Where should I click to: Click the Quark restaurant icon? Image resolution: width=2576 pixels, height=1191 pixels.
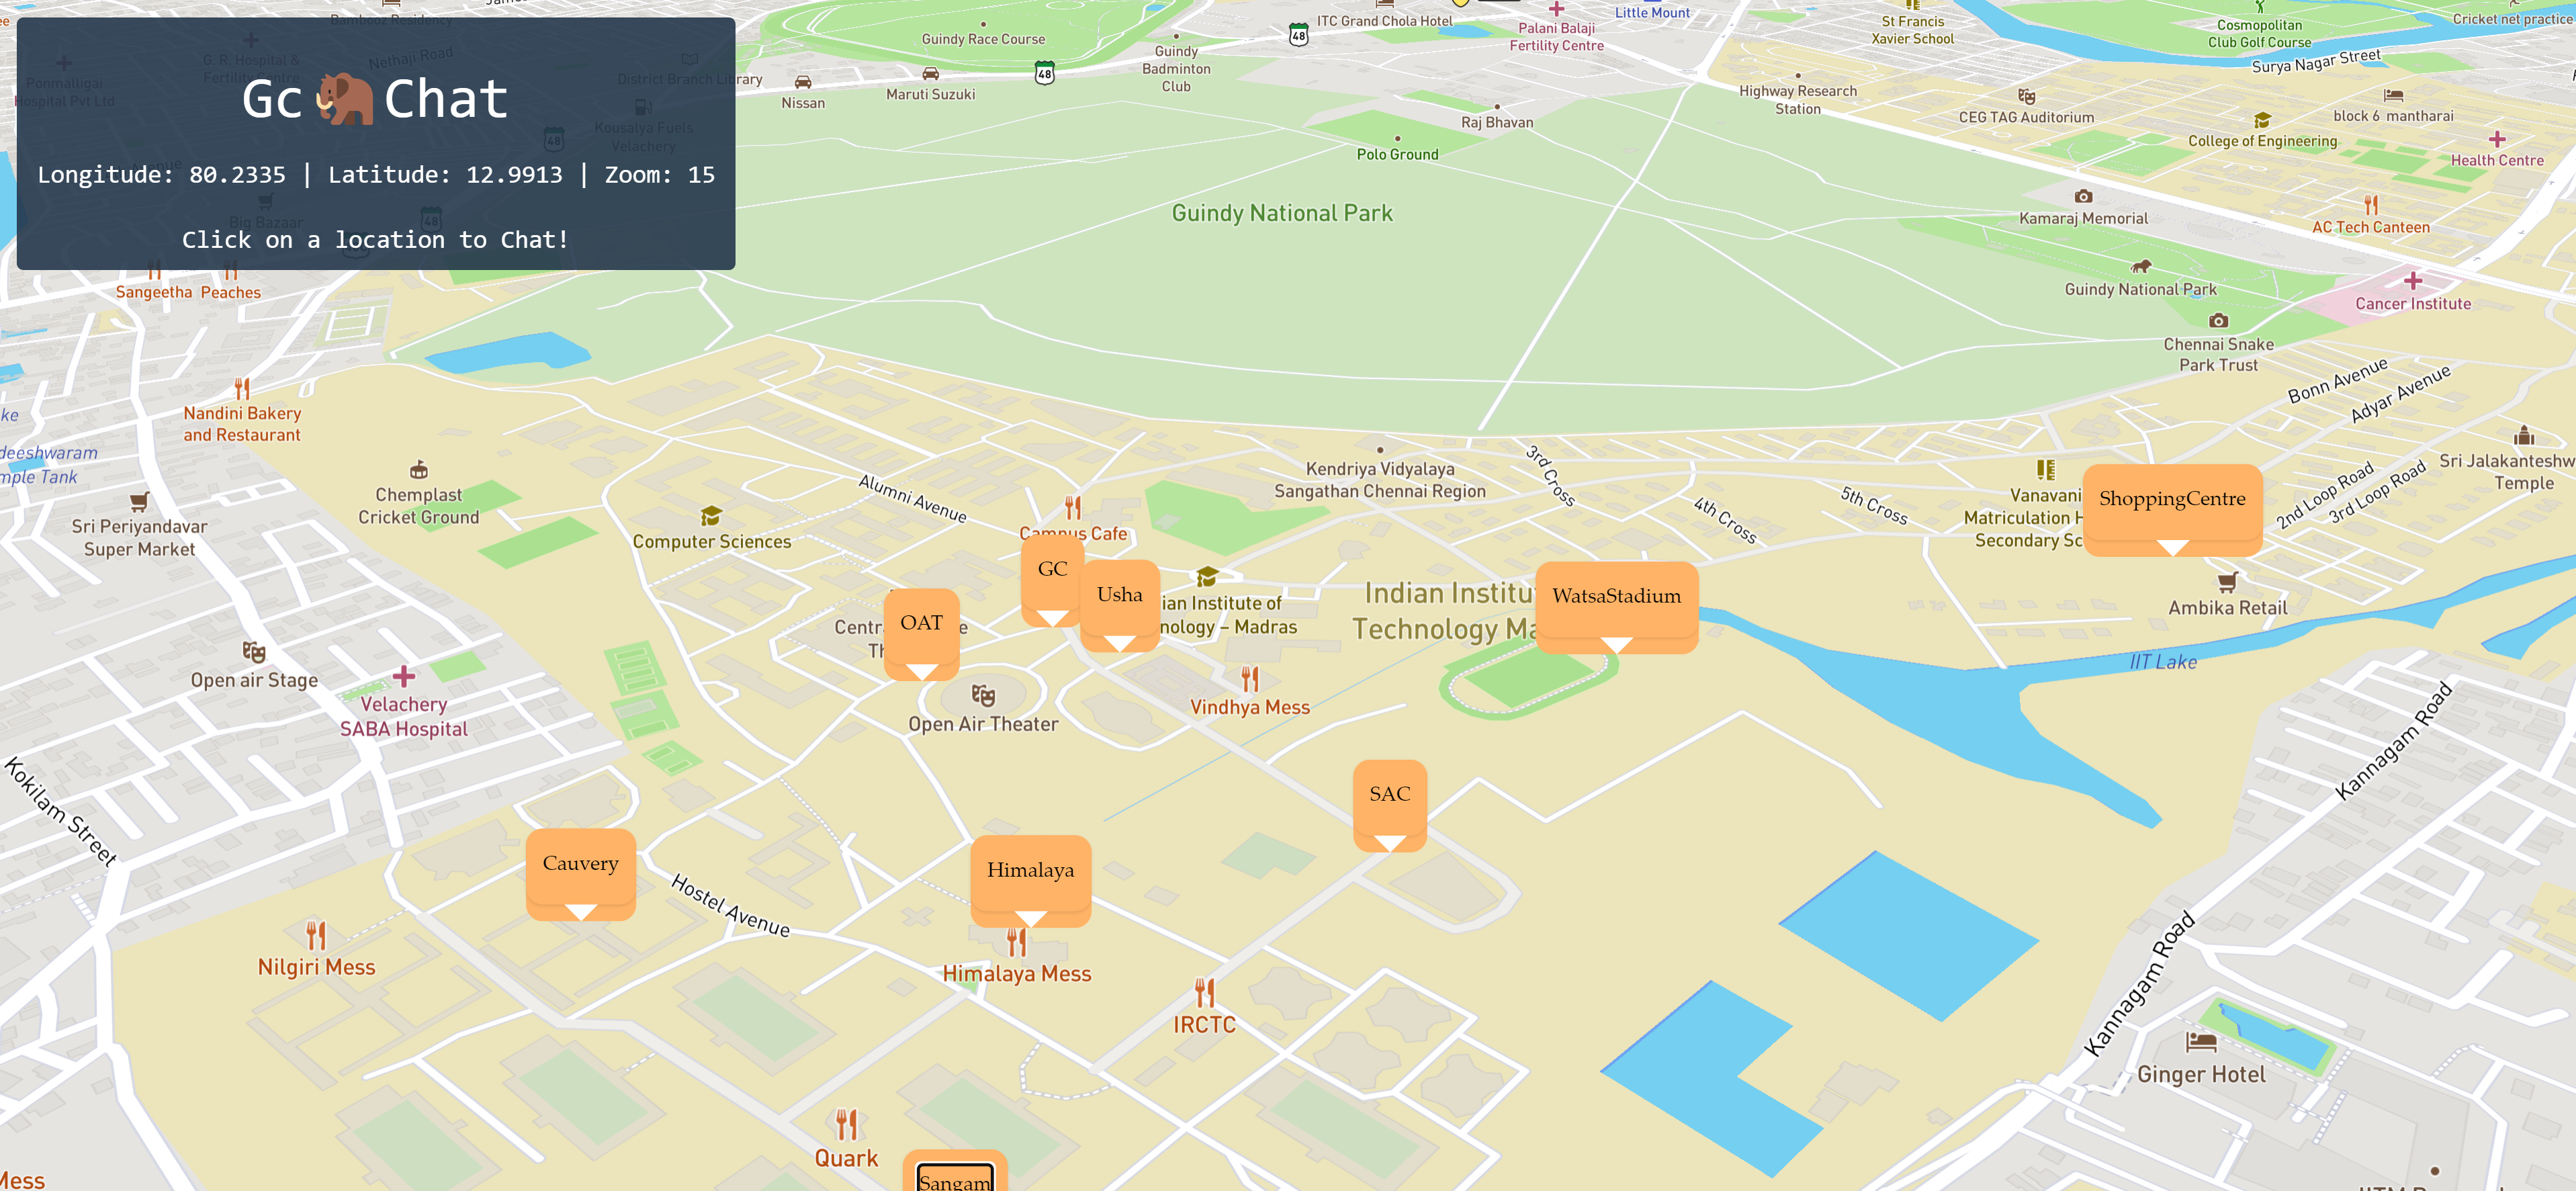point(846,1125)
